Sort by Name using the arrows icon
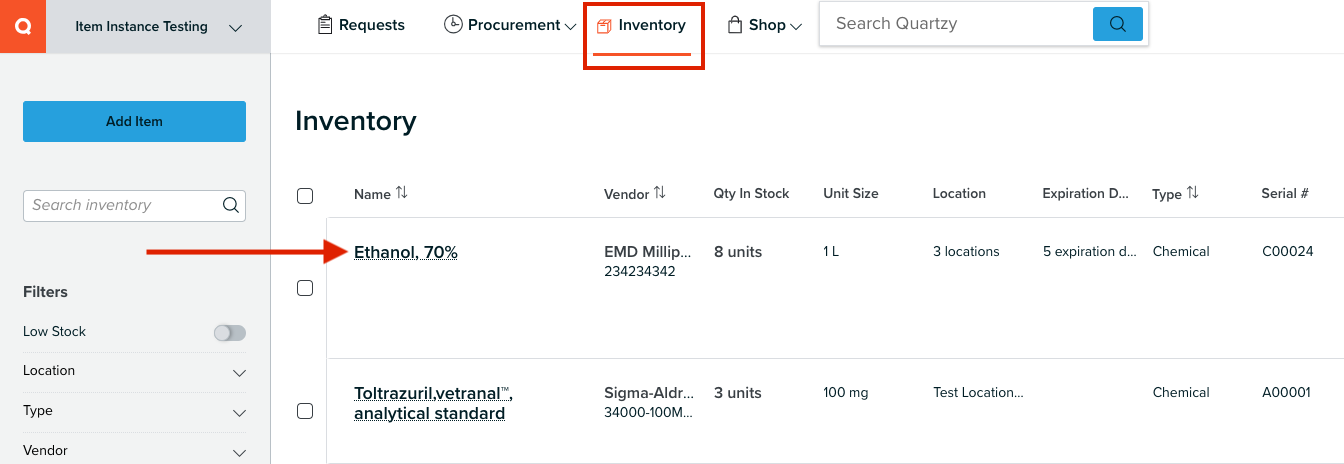This screenshot has width=1344, height=464. (402, 193)
